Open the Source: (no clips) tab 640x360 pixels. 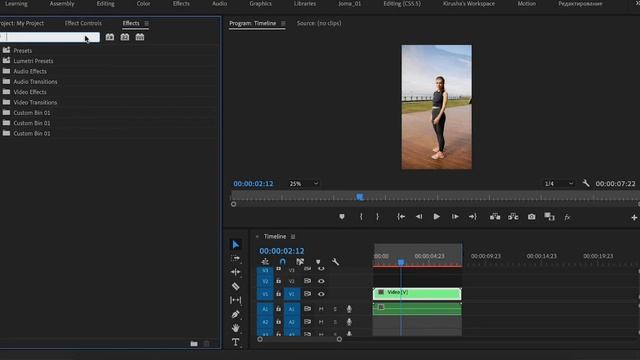click(319, 23)
